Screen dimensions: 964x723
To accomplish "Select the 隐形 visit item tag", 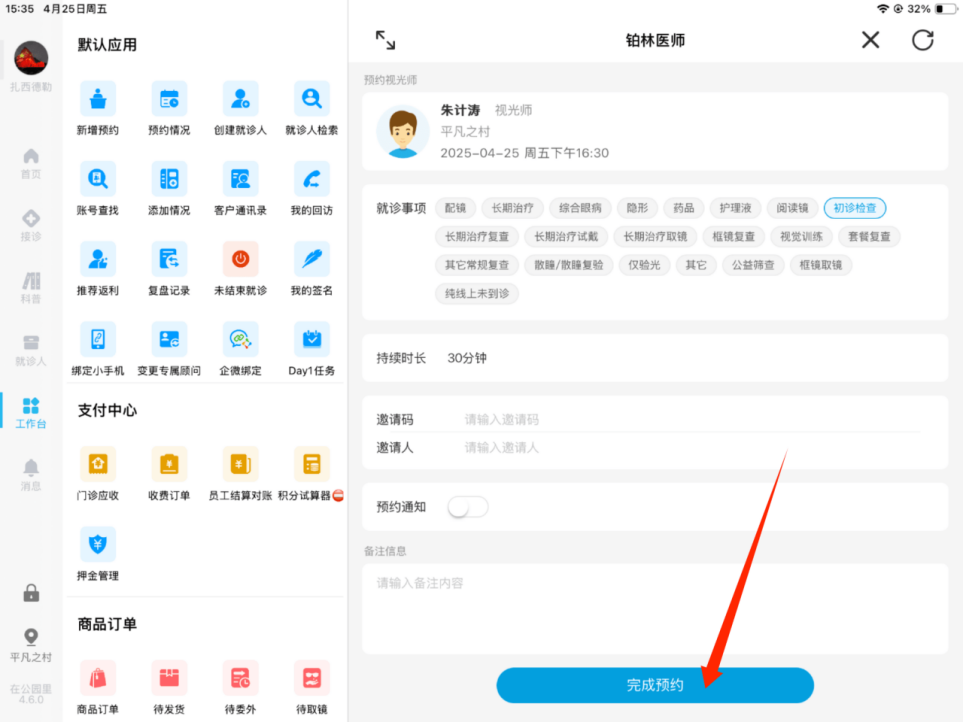I will coord(637,208).
